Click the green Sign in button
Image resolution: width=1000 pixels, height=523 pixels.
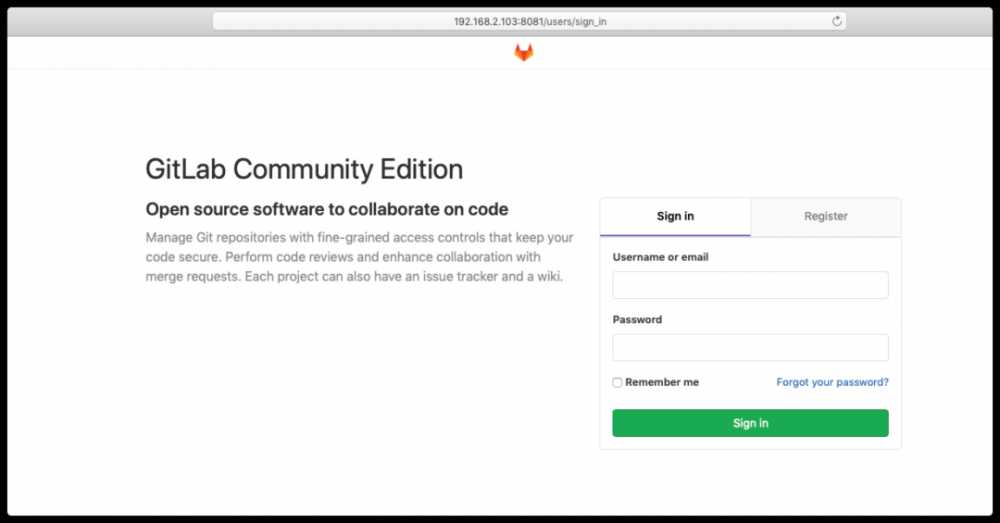click(x=750, y=423)
